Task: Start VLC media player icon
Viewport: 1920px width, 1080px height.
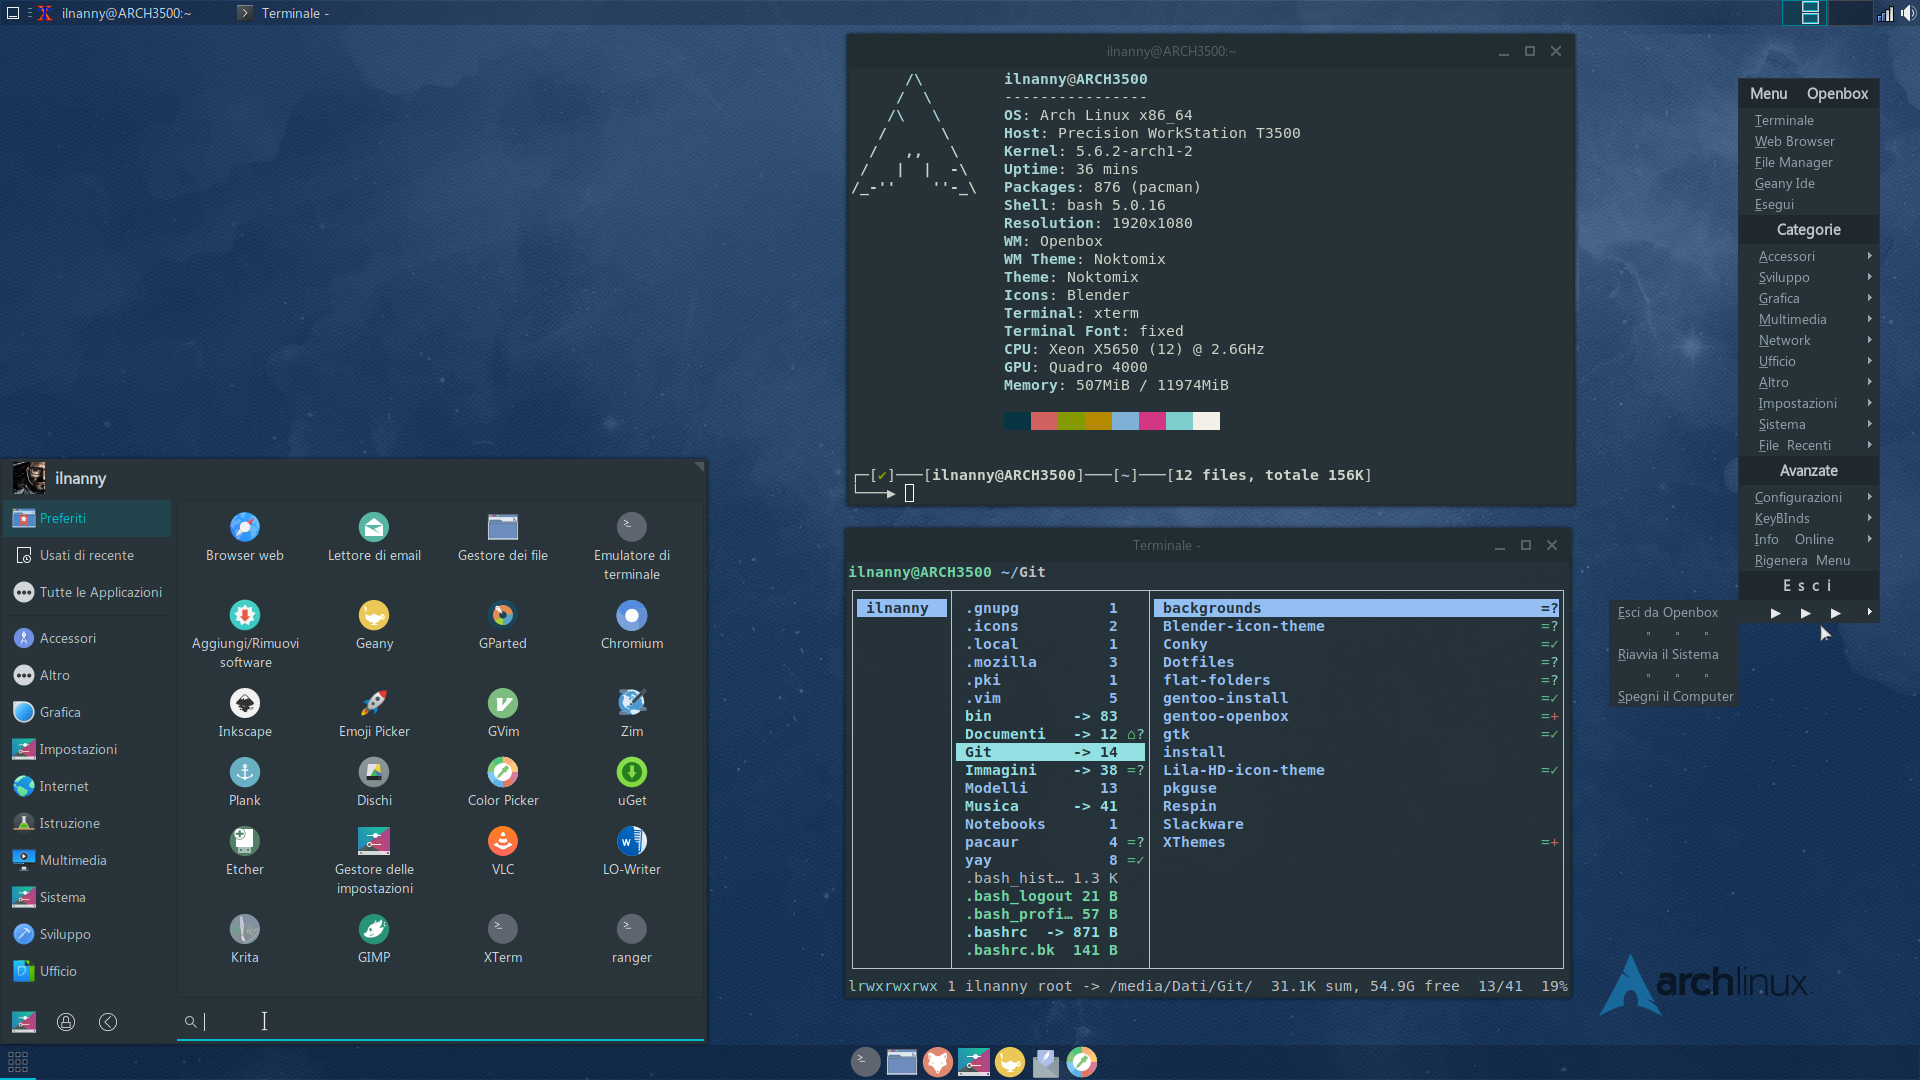Action: (502, 841)
